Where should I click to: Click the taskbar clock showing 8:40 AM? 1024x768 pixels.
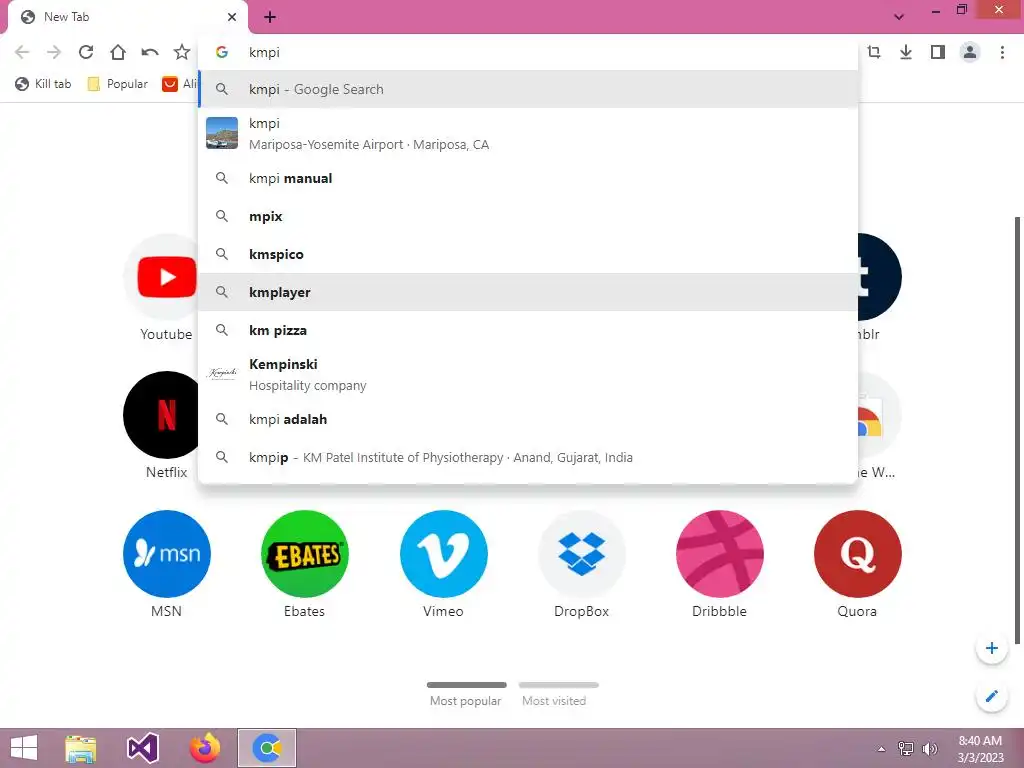point(980,748)
